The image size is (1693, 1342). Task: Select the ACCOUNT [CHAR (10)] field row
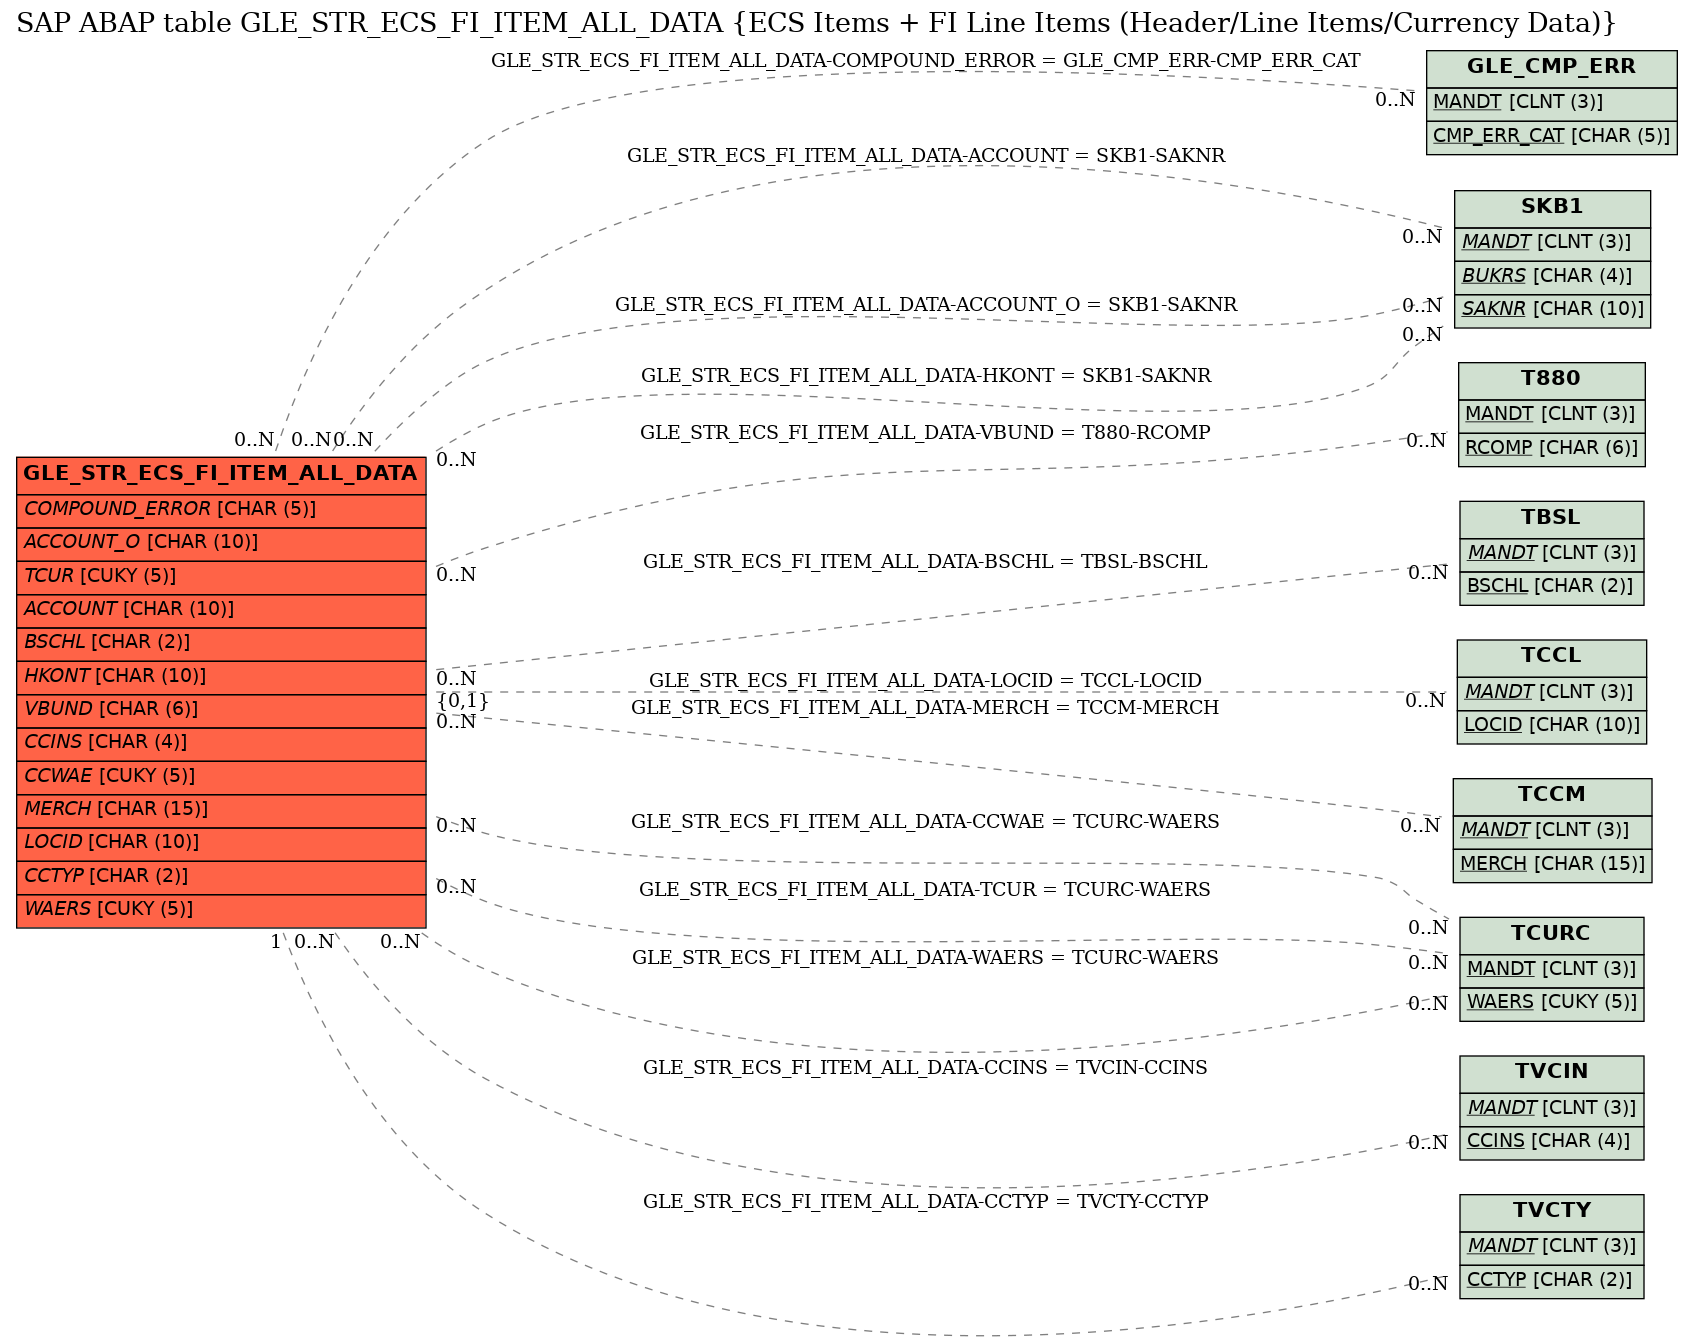click(221, 610)
